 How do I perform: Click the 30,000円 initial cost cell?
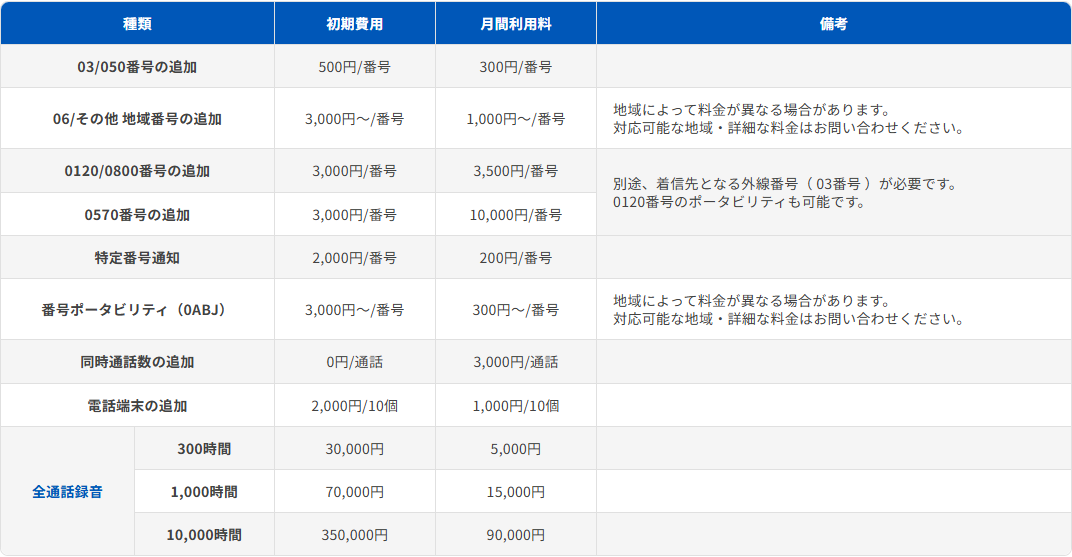[355, 448]
